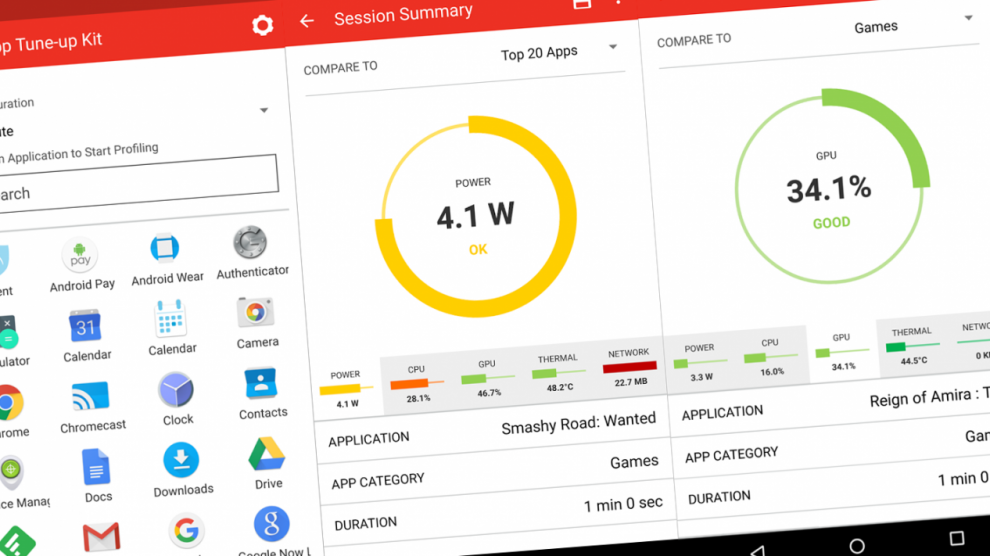Screen dimensions: 990x556
Task: Select POWER metric tab showing 4.1 W
Action: click(x=346, y=389)
